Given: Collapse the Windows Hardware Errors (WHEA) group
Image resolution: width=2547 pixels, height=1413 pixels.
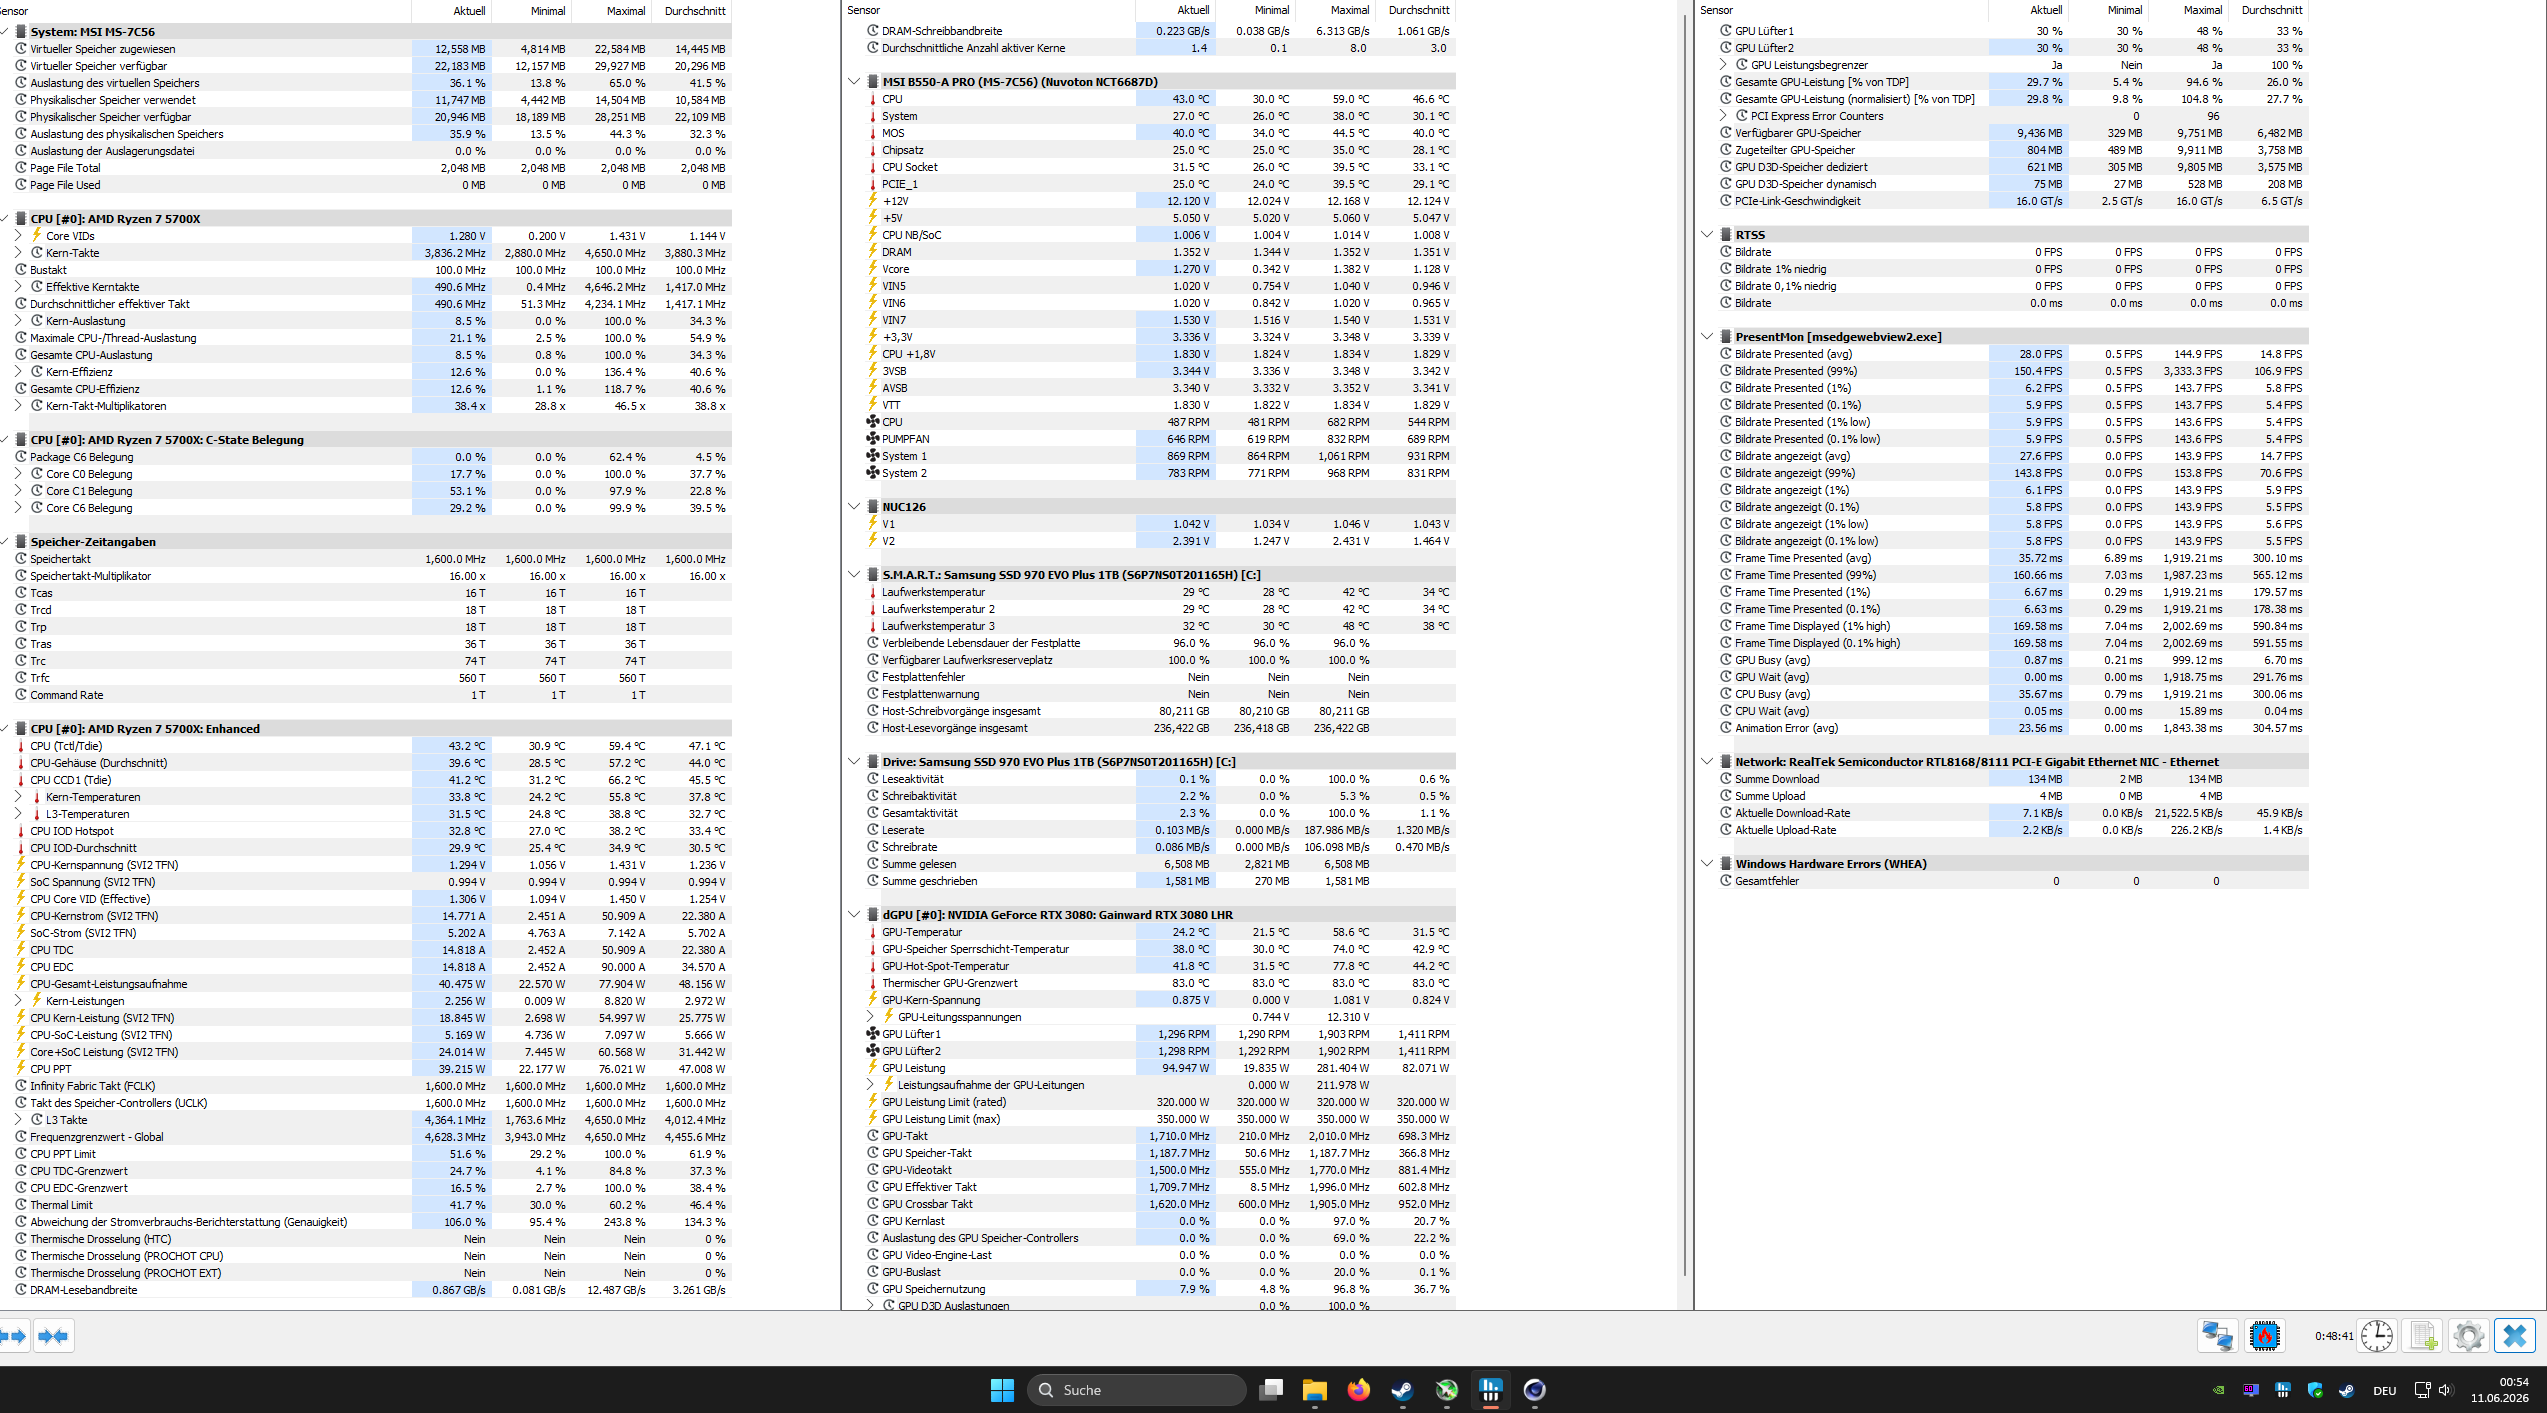Looking at the screenshot, I should [x=1707, y=864].
